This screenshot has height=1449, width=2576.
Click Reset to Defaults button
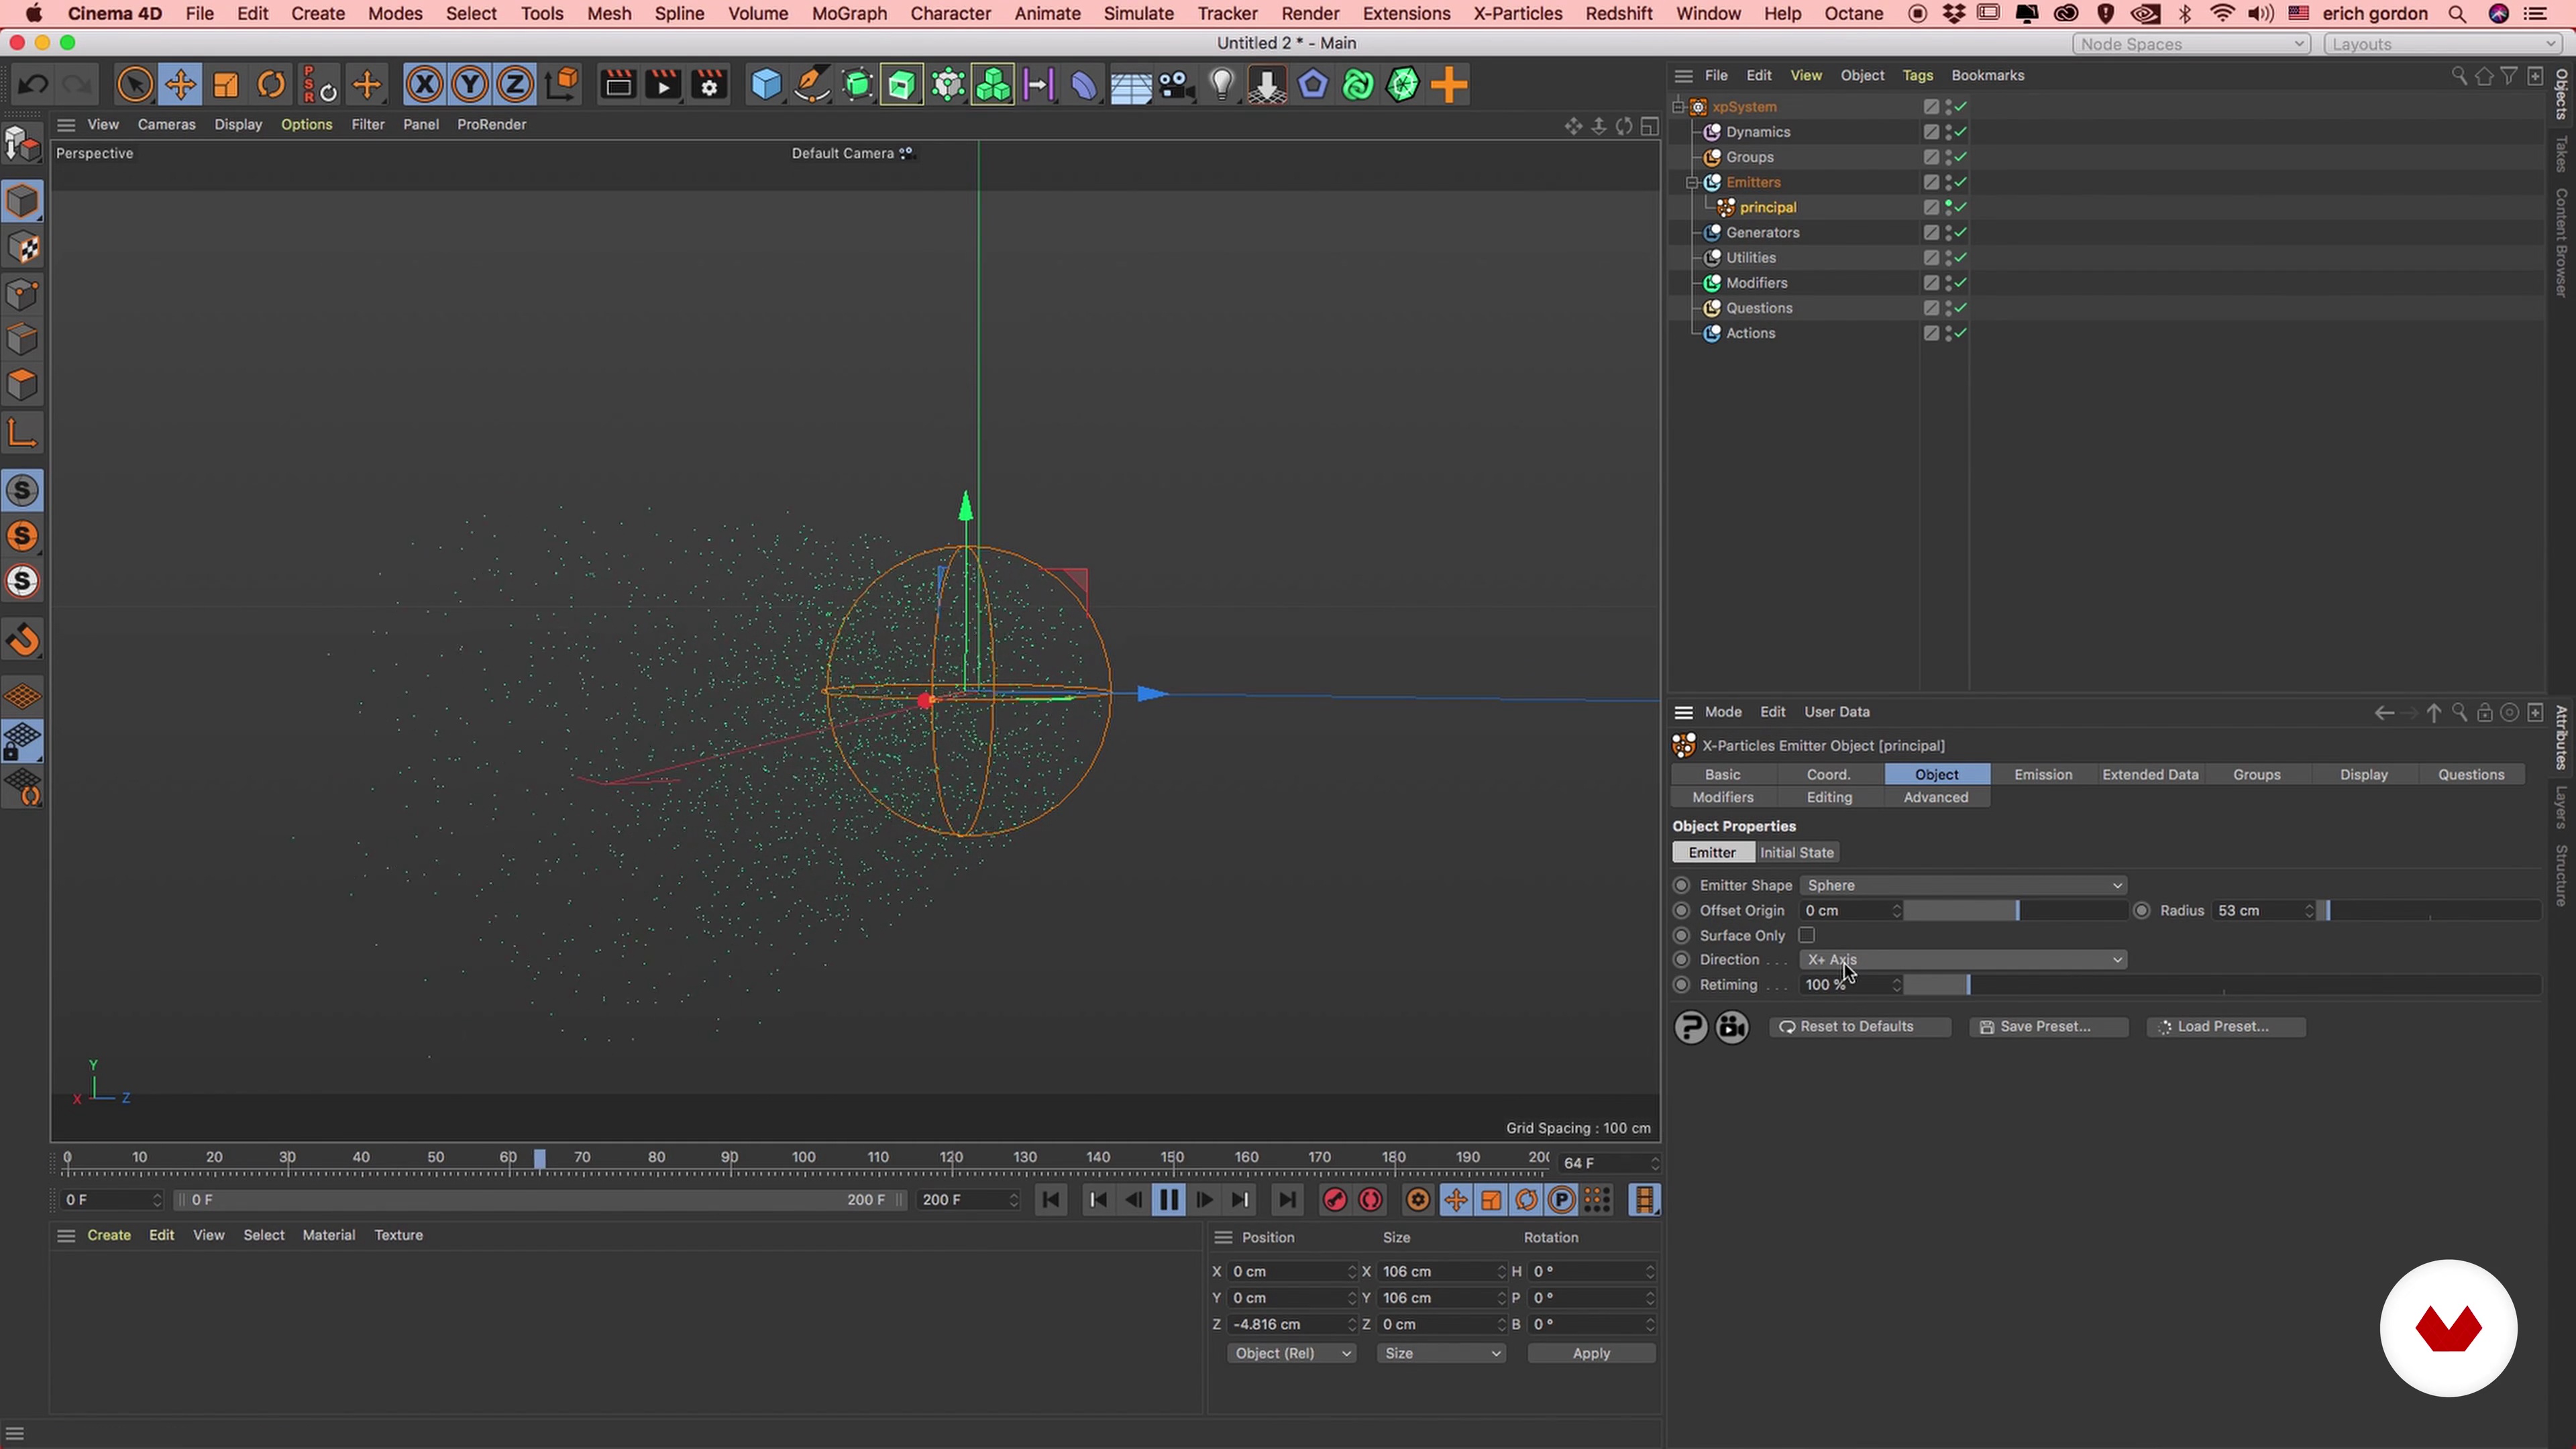click(x=1859, y=1026)
